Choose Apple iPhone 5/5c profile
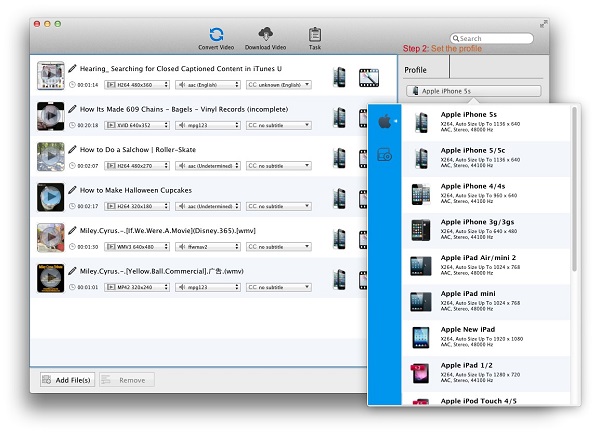This screenshot has height=434, width=600. point(486,158)
